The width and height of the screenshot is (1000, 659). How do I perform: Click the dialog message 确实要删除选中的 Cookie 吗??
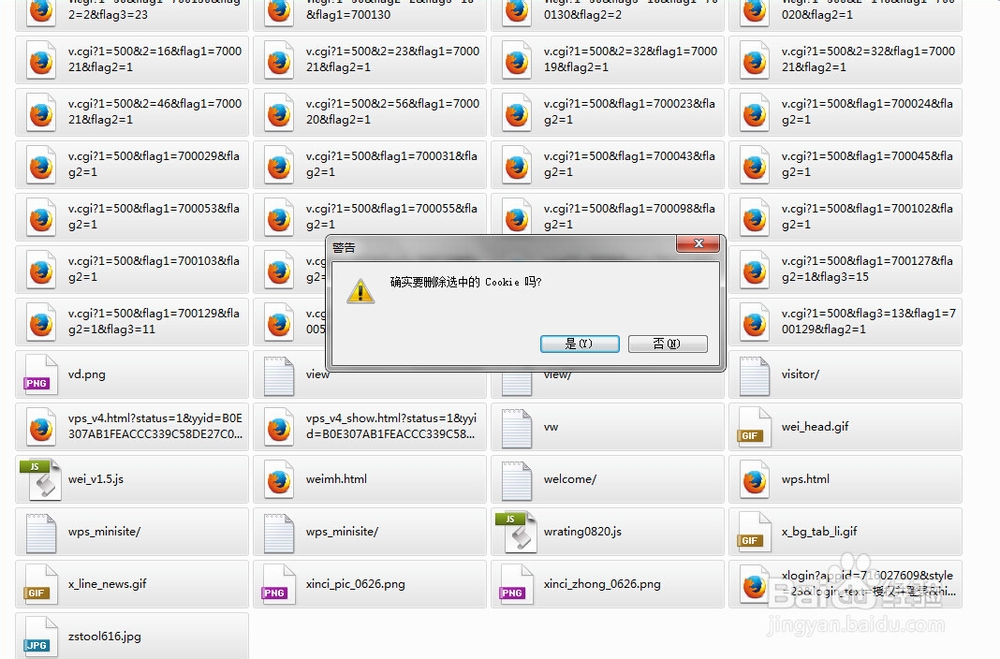coord(466,282)
